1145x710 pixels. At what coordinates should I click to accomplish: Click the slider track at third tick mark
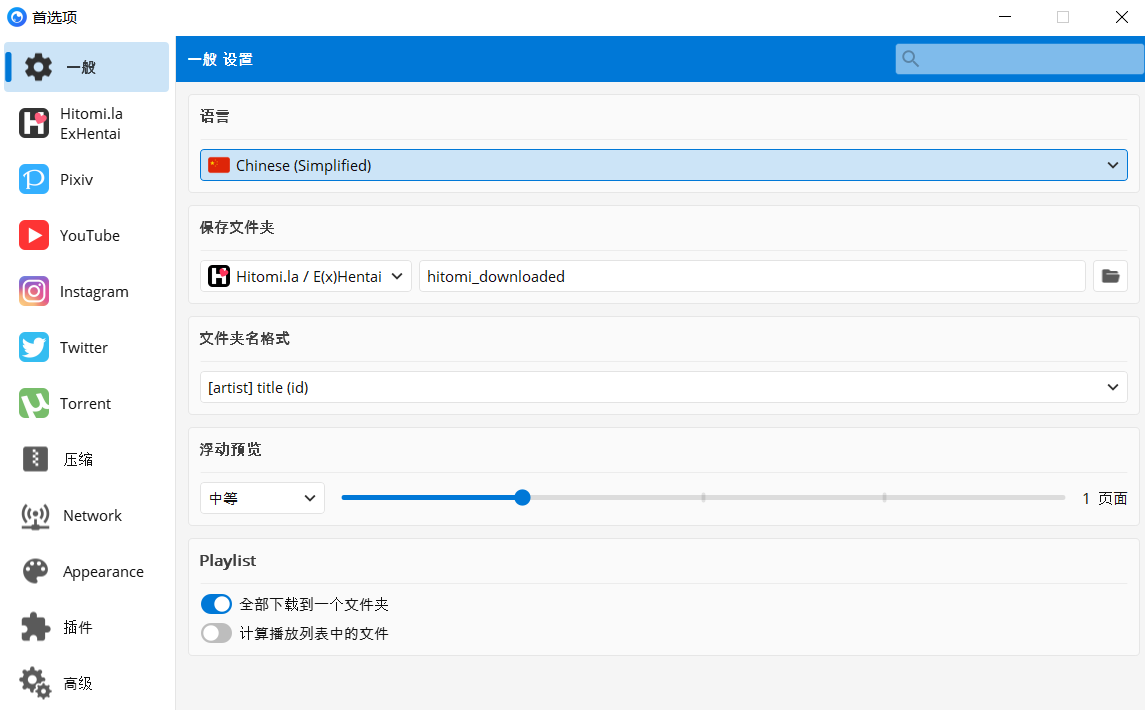(884, 498)
